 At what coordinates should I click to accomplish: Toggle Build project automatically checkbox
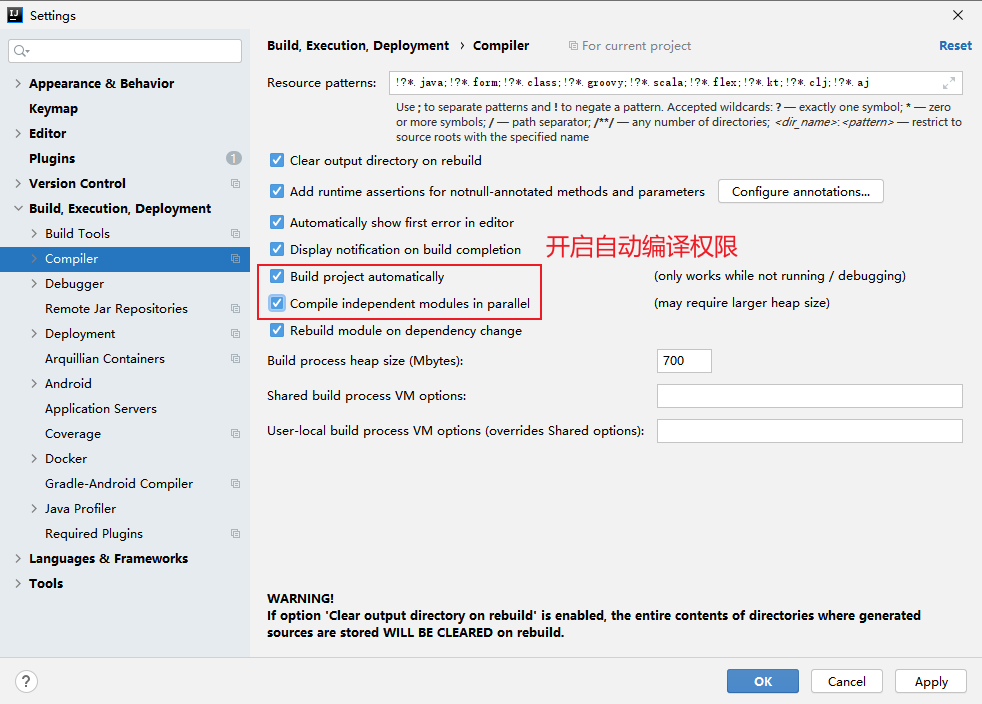277,276
